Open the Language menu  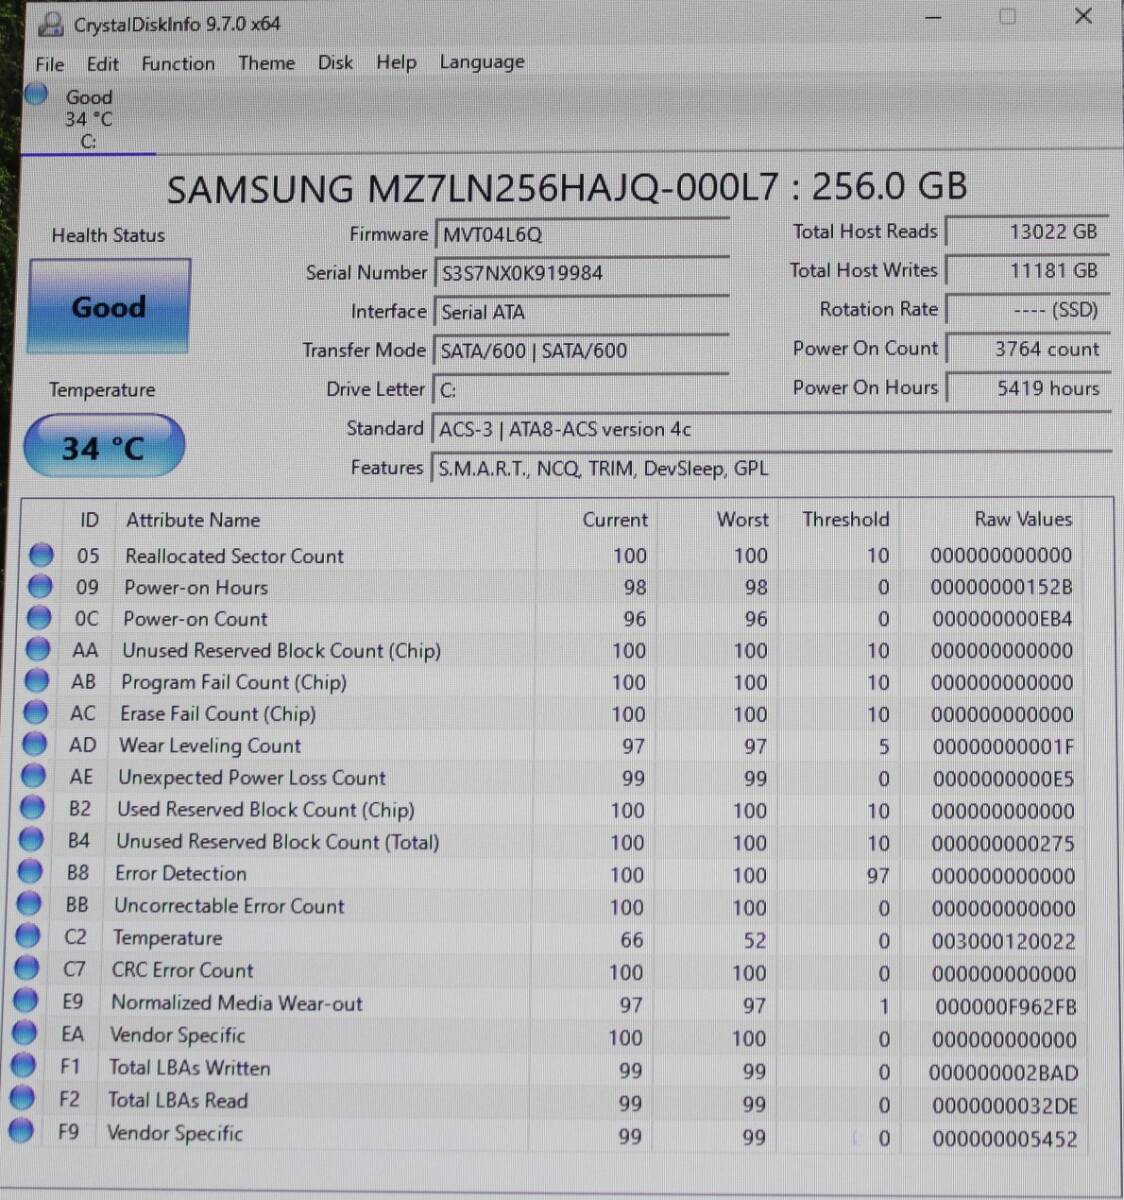[482, 62]
